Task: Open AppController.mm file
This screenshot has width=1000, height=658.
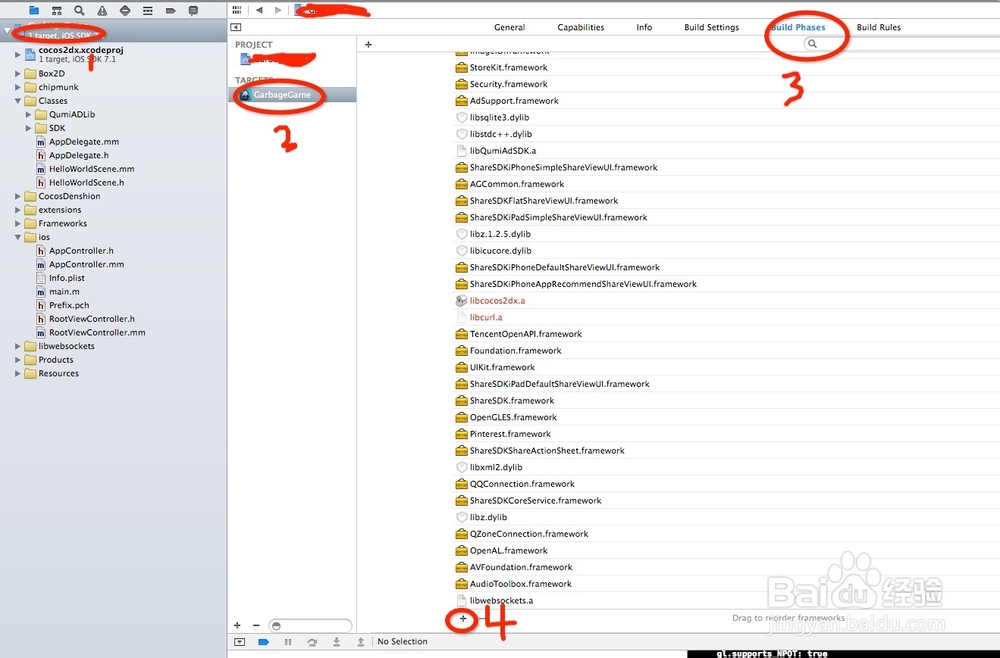Action: tap(87, 264)
